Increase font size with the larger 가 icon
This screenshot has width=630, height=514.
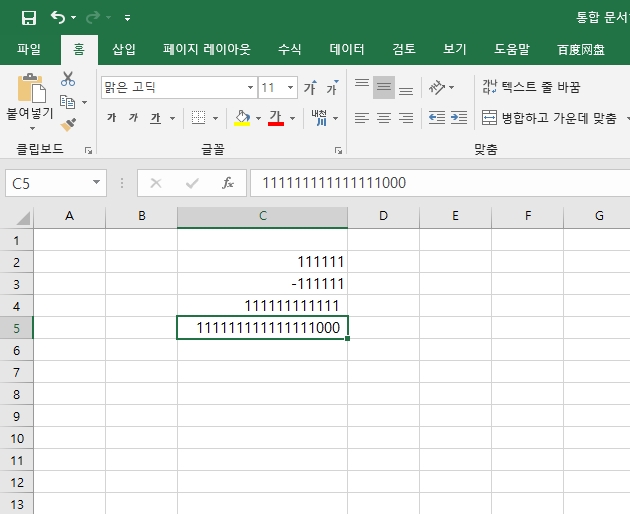point(310,88)
